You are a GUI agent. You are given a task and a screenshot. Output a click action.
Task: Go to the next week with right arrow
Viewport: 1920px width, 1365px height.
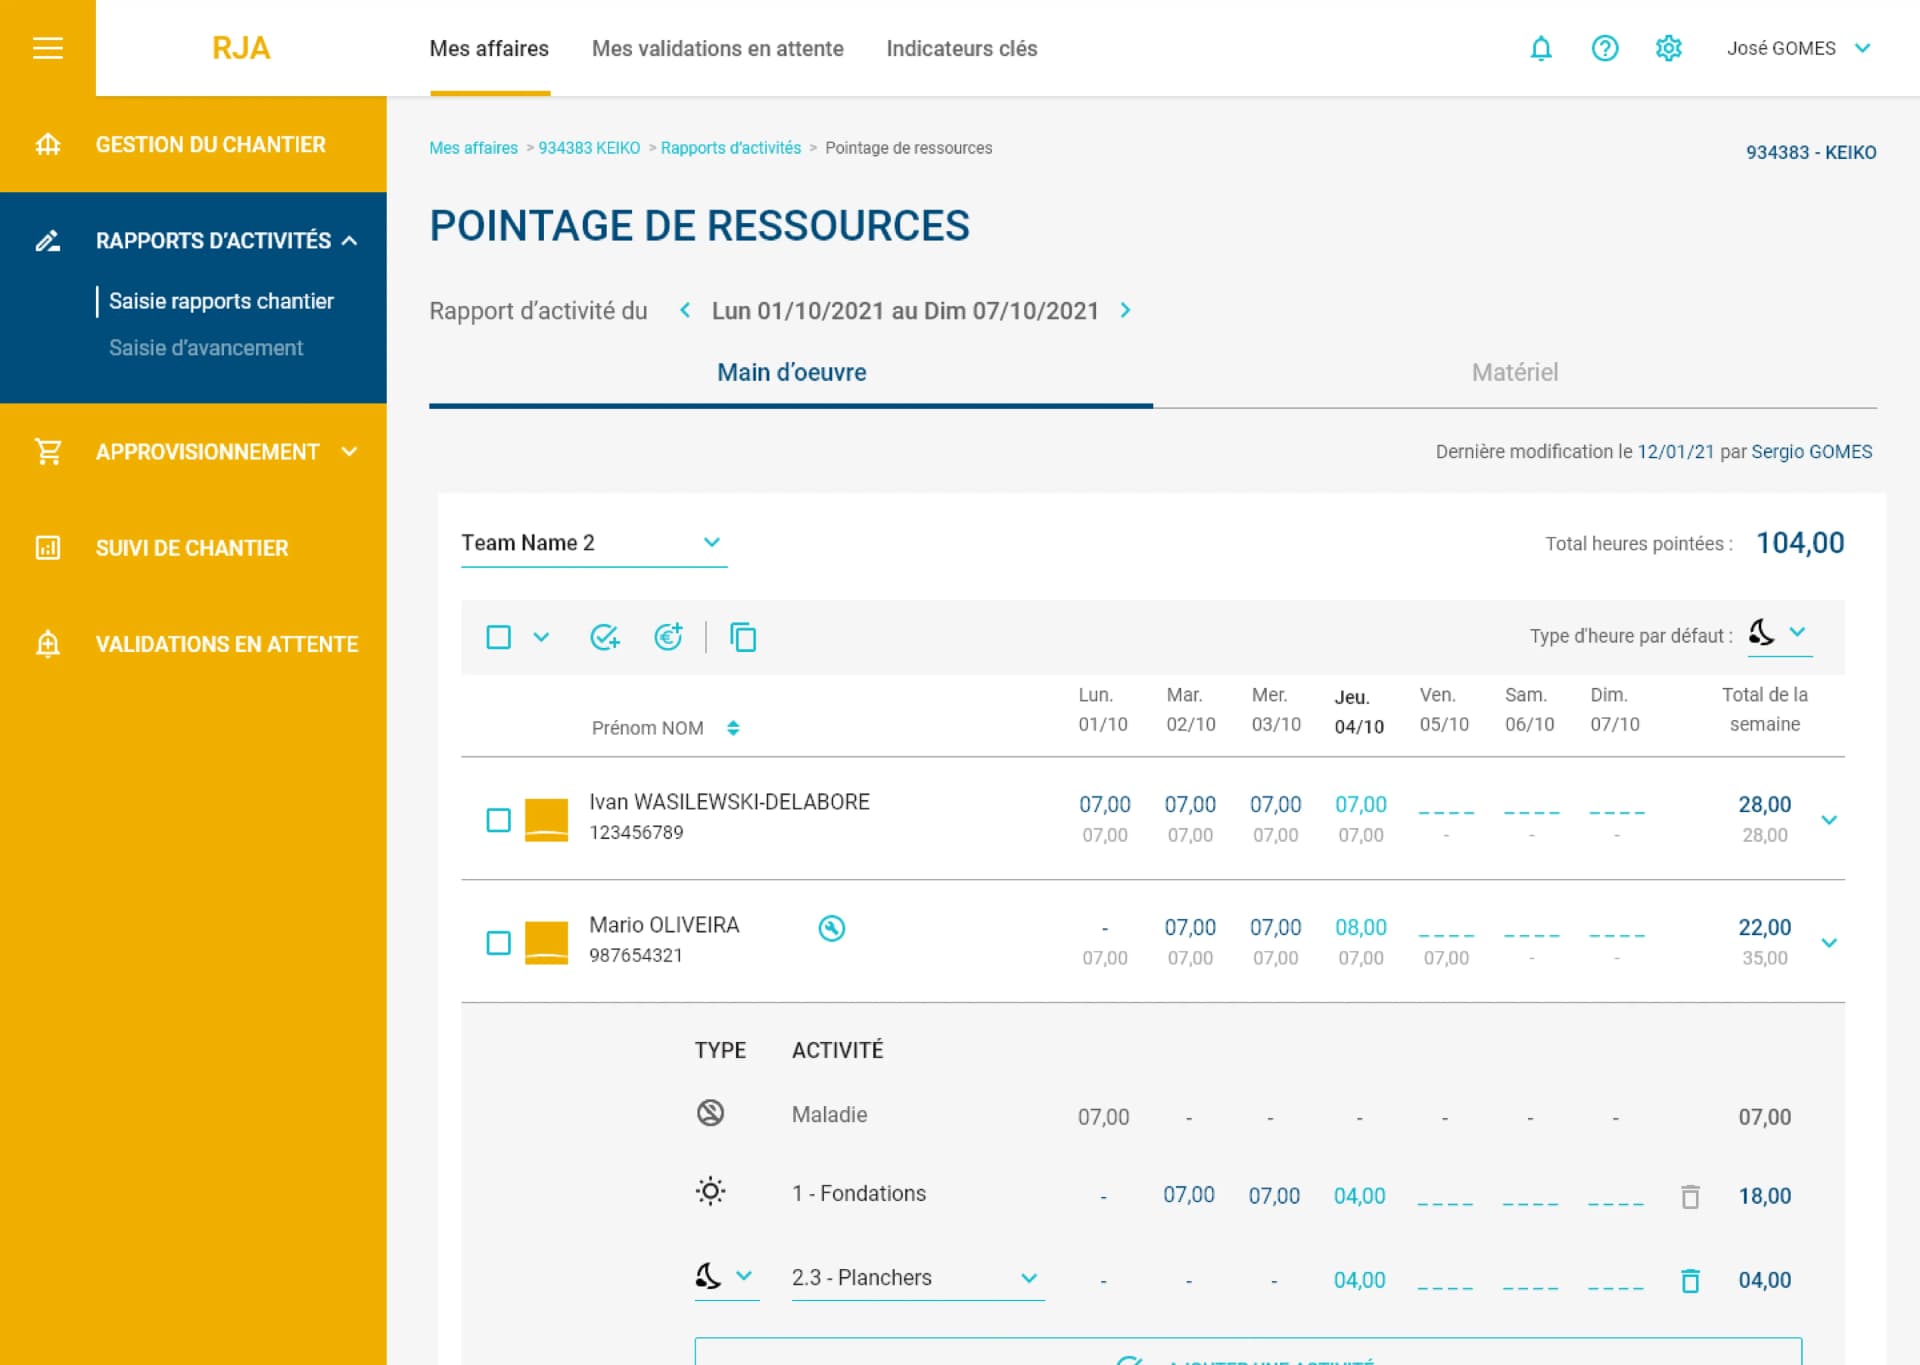pos(1126,310)
